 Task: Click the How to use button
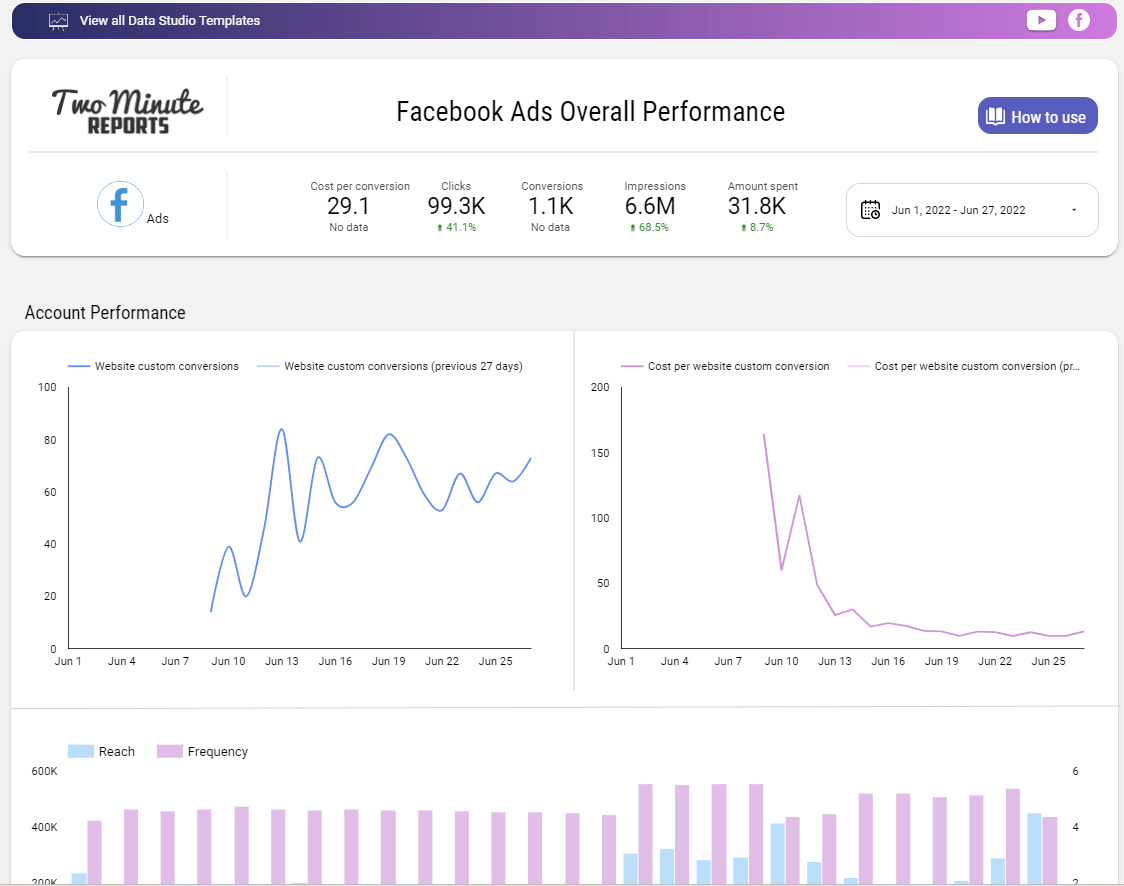click(1037, 116)
